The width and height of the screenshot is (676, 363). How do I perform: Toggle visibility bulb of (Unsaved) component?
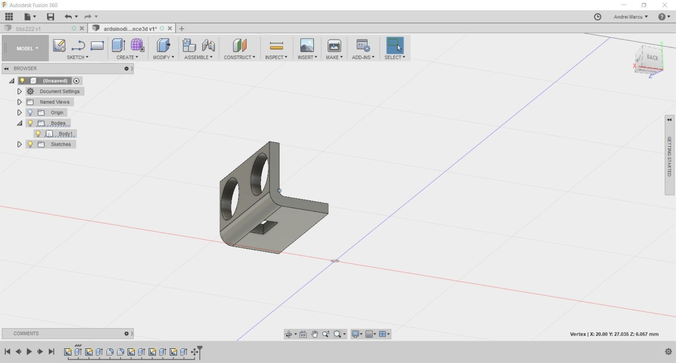point(22,81)
